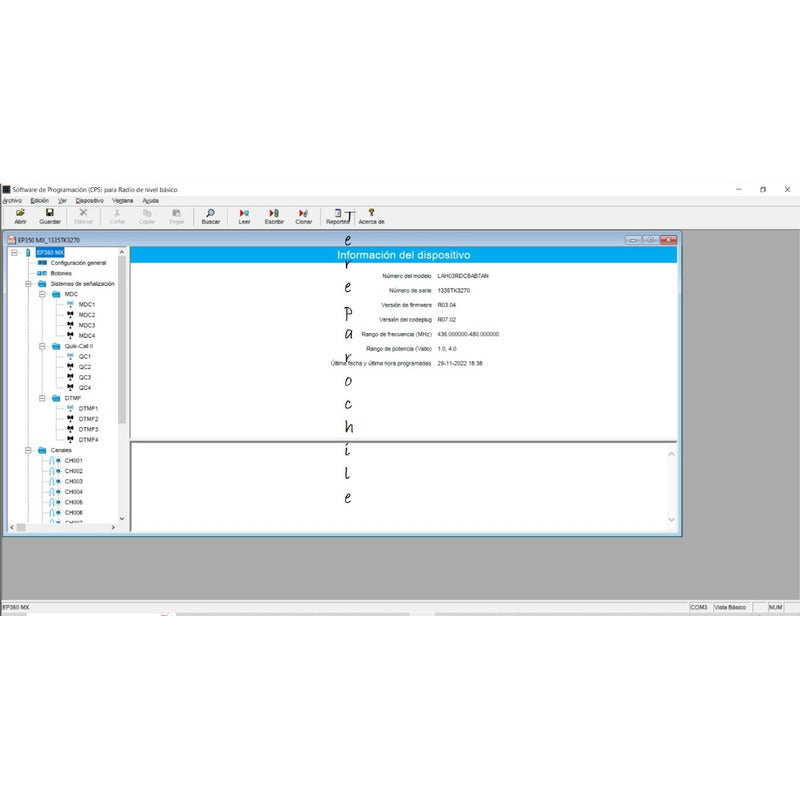Collapse the Quik-Call II group
Viewport: 800px width, 800px height.
coord(43,346)
